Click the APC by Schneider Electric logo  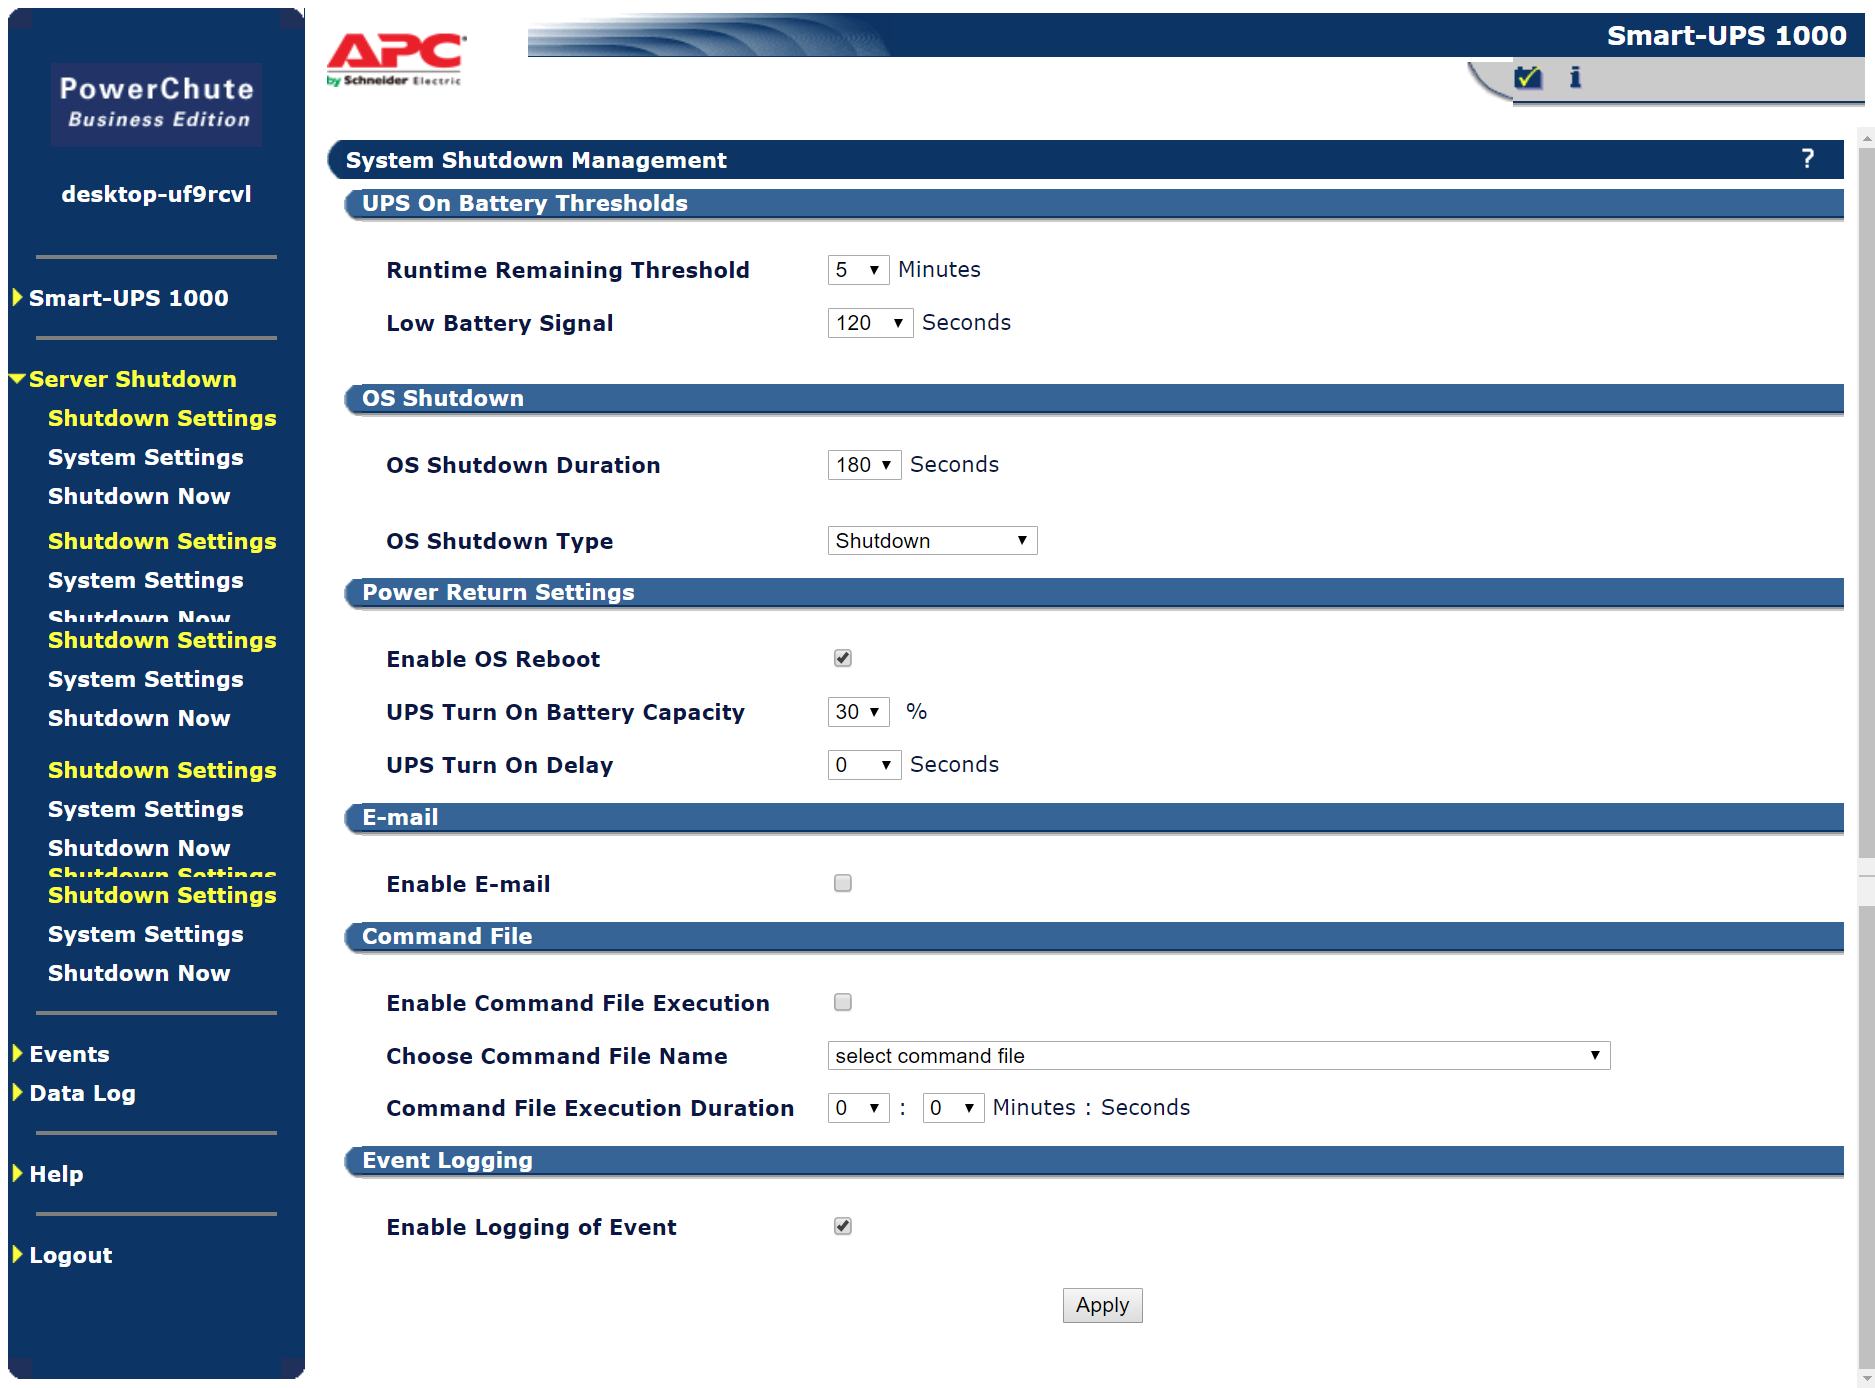point(396,60)
